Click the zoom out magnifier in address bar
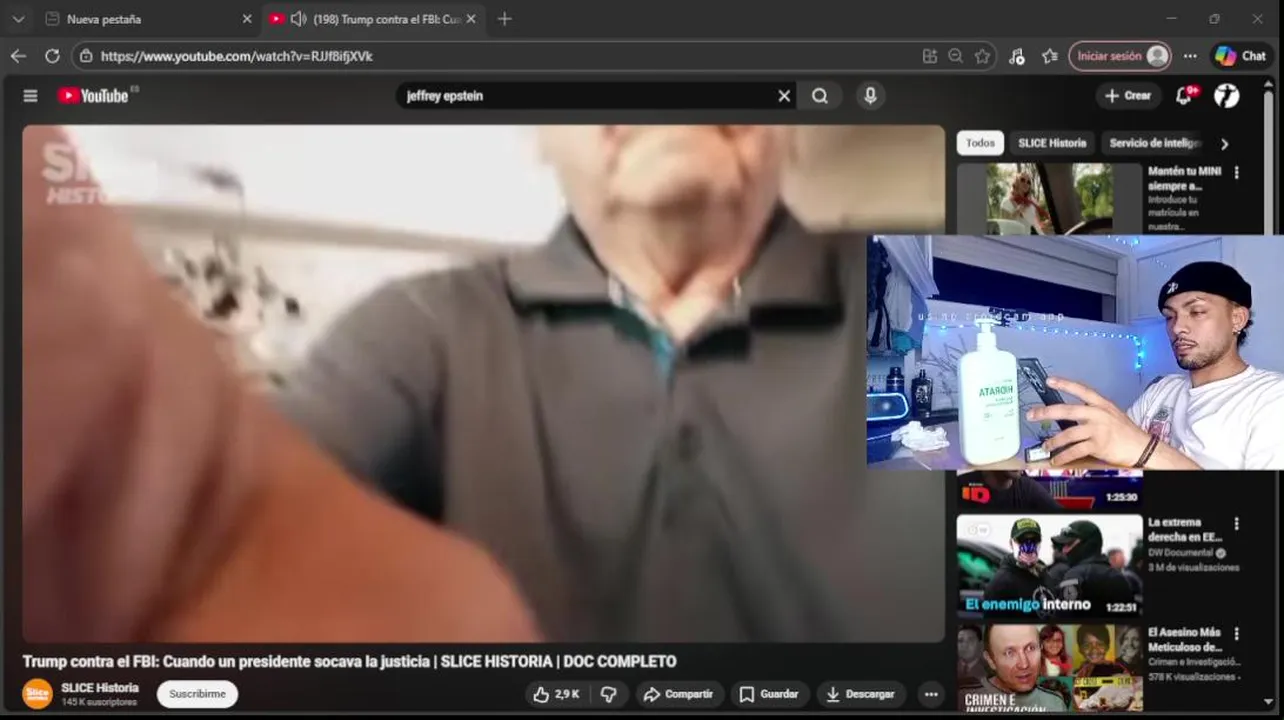Viewport: 1284px width, 720px height. tap(956, 57)
